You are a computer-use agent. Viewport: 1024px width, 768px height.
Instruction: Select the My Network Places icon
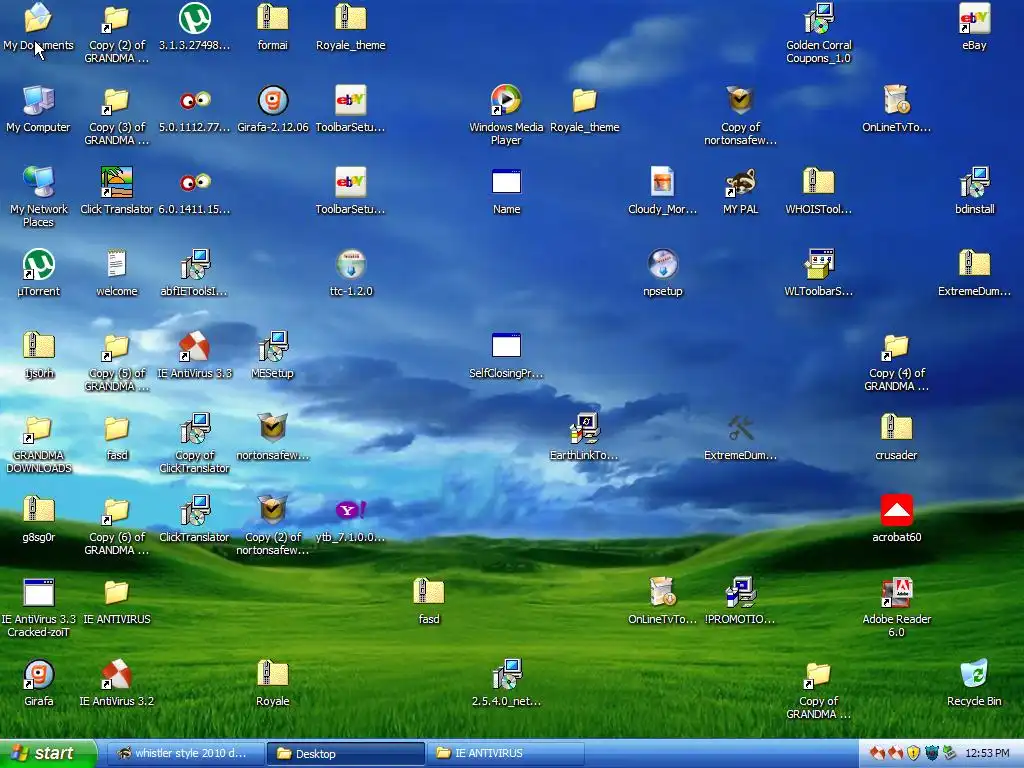point(38,196)
